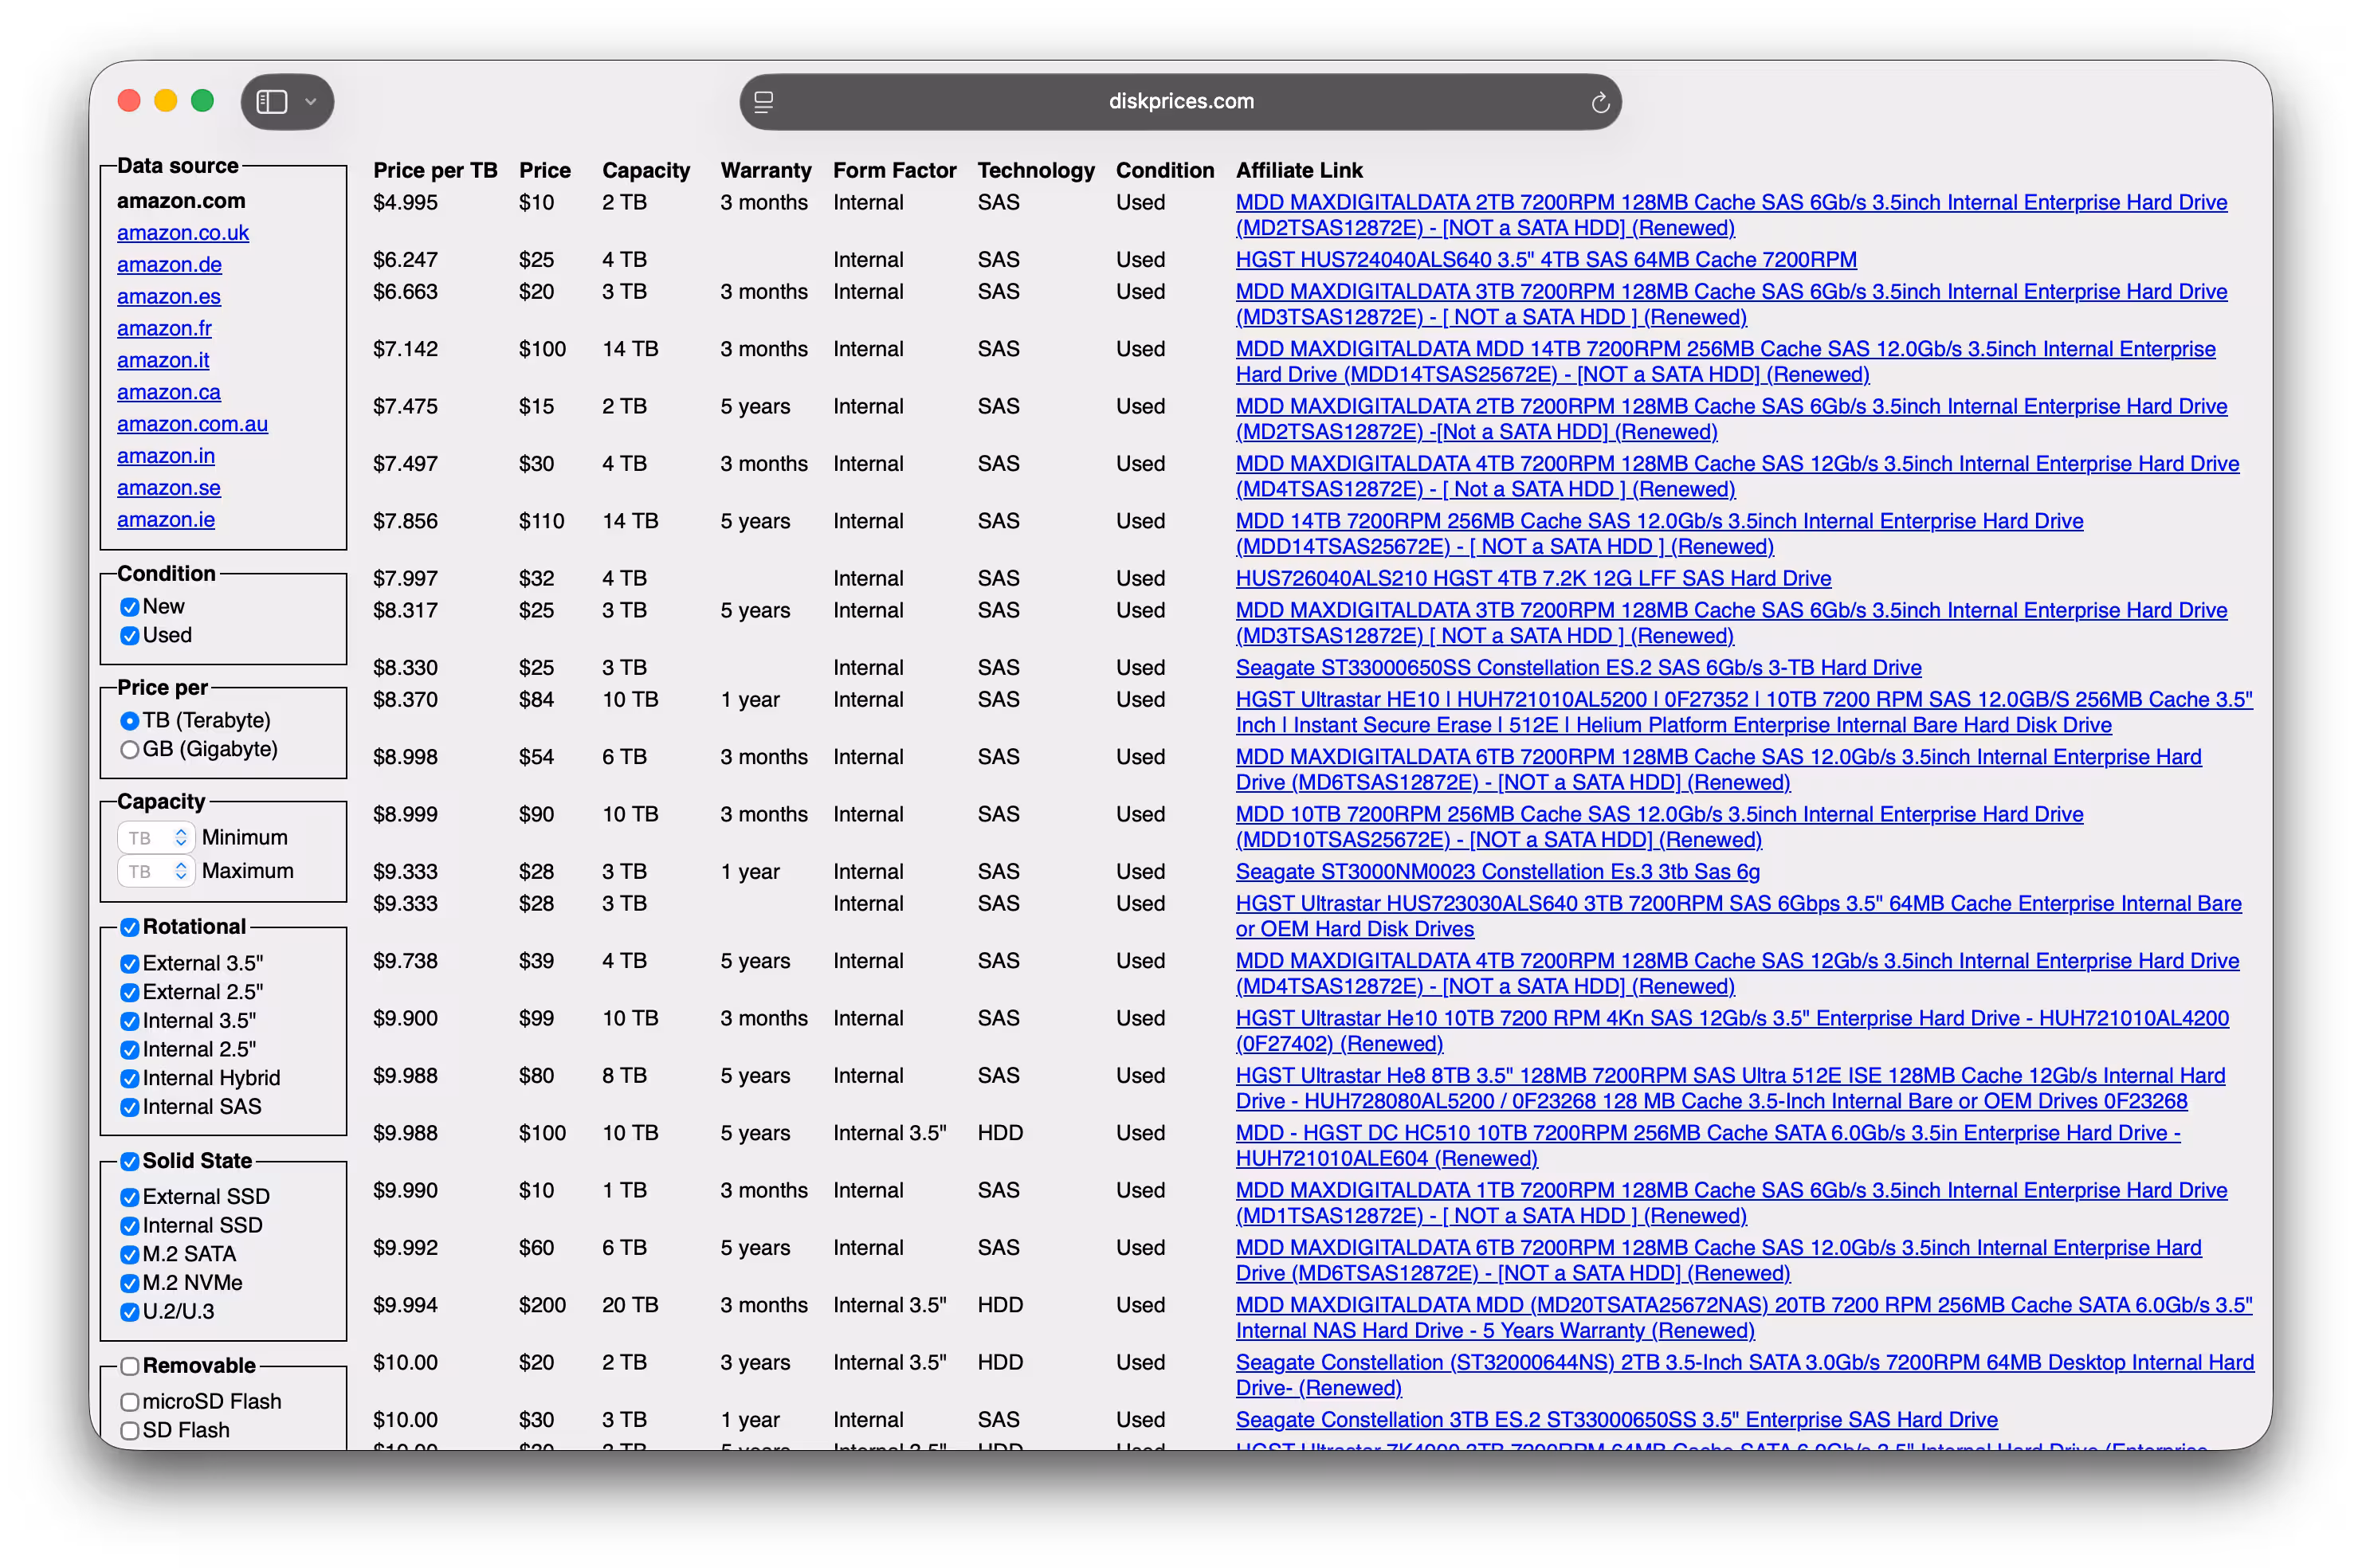Viewport: 2362px width, 1568px height.
Task: Open the Minimum capacity TB stepper
Action: click(x=180, y=838)
